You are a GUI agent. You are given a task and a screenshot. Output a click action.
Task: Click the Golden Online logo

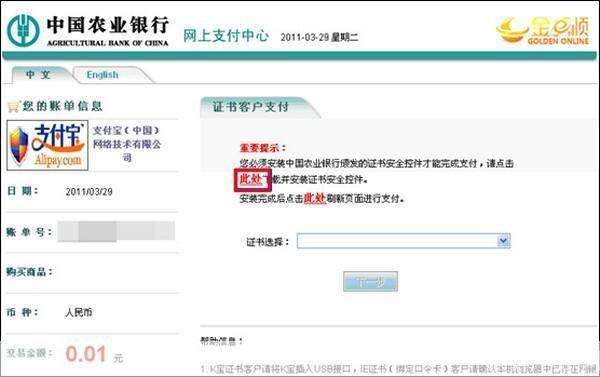pos(543,30)
